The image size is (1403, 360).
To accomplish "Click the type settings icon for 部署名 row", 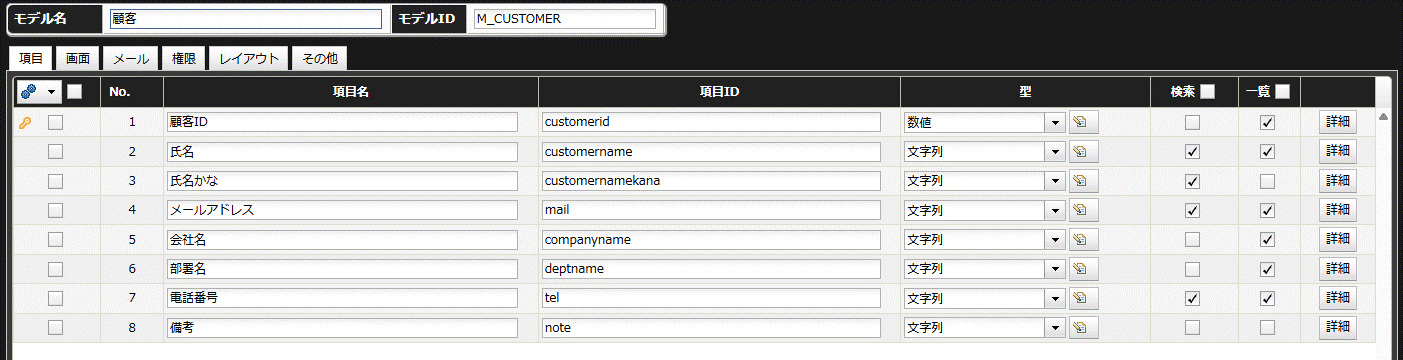I will click(x=1083, y=269).
